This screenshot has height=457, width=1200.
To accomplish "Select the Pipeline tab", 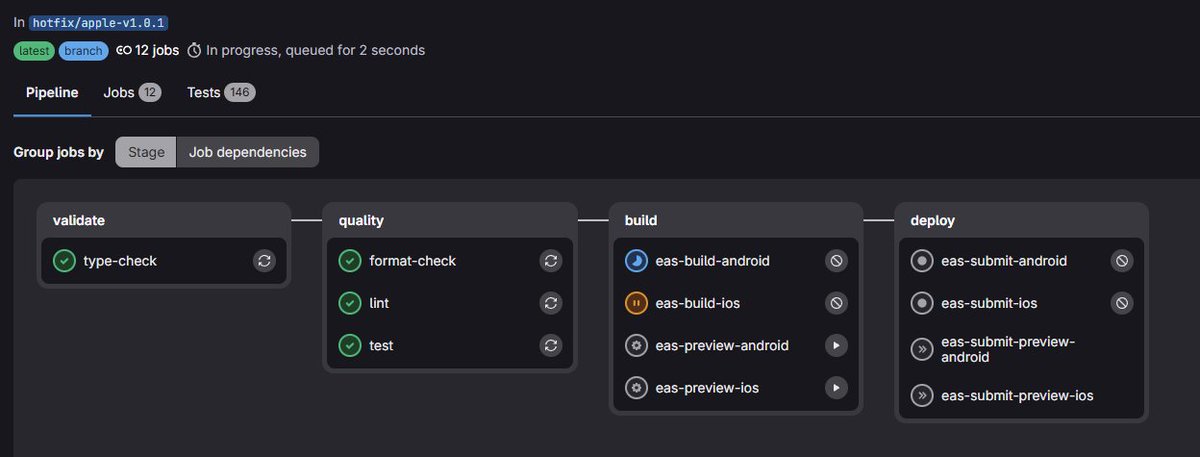I will click(52, 92).
